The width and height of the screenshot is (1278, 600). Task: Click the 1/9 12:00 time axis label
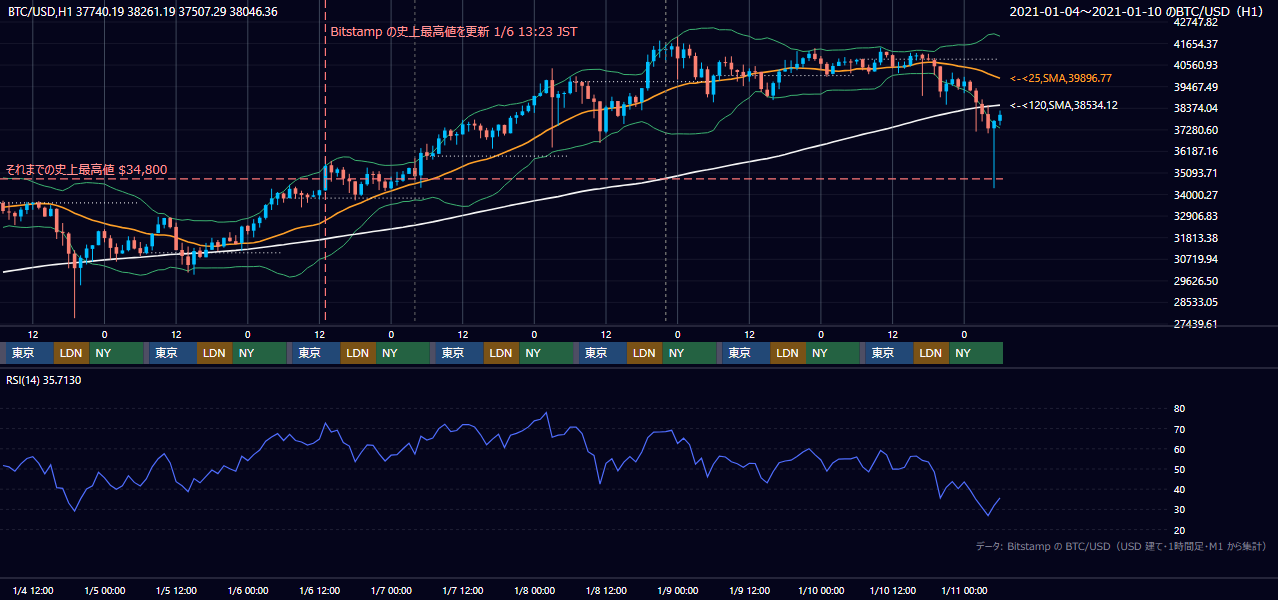click(750, 590)
